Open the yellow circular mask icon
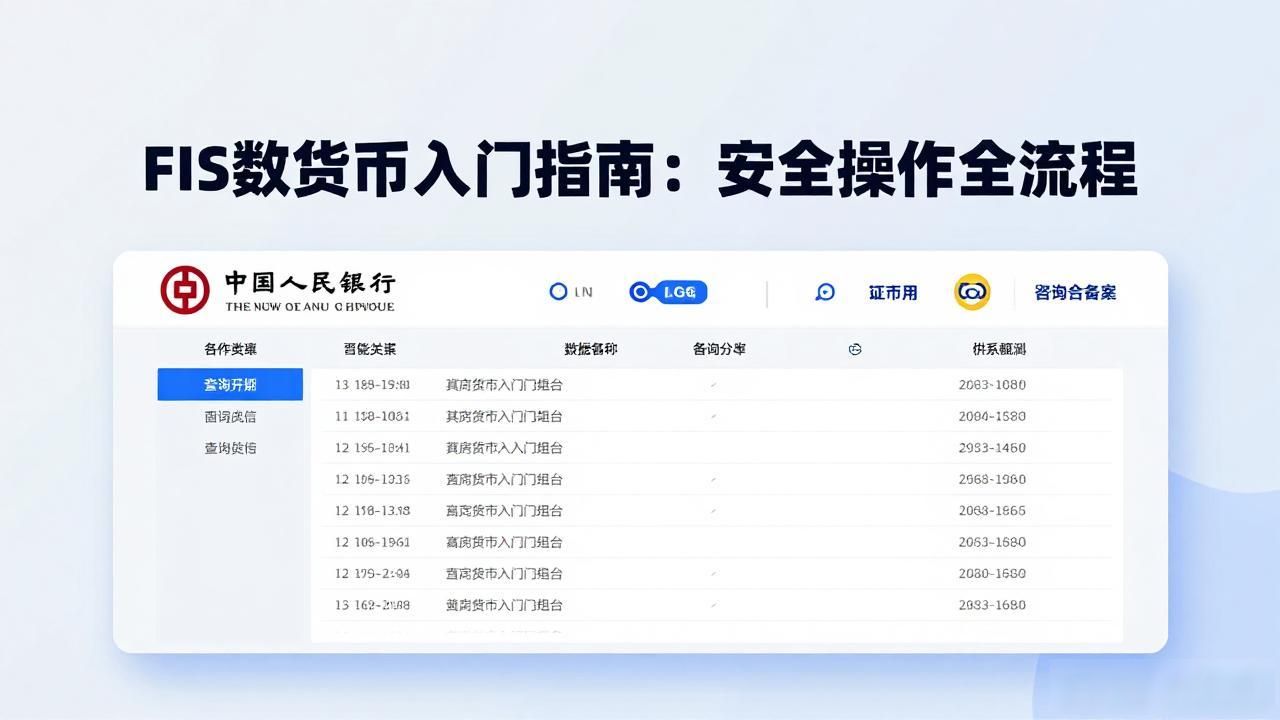This screenshot has width=1280, height=720. coord(972,292)
